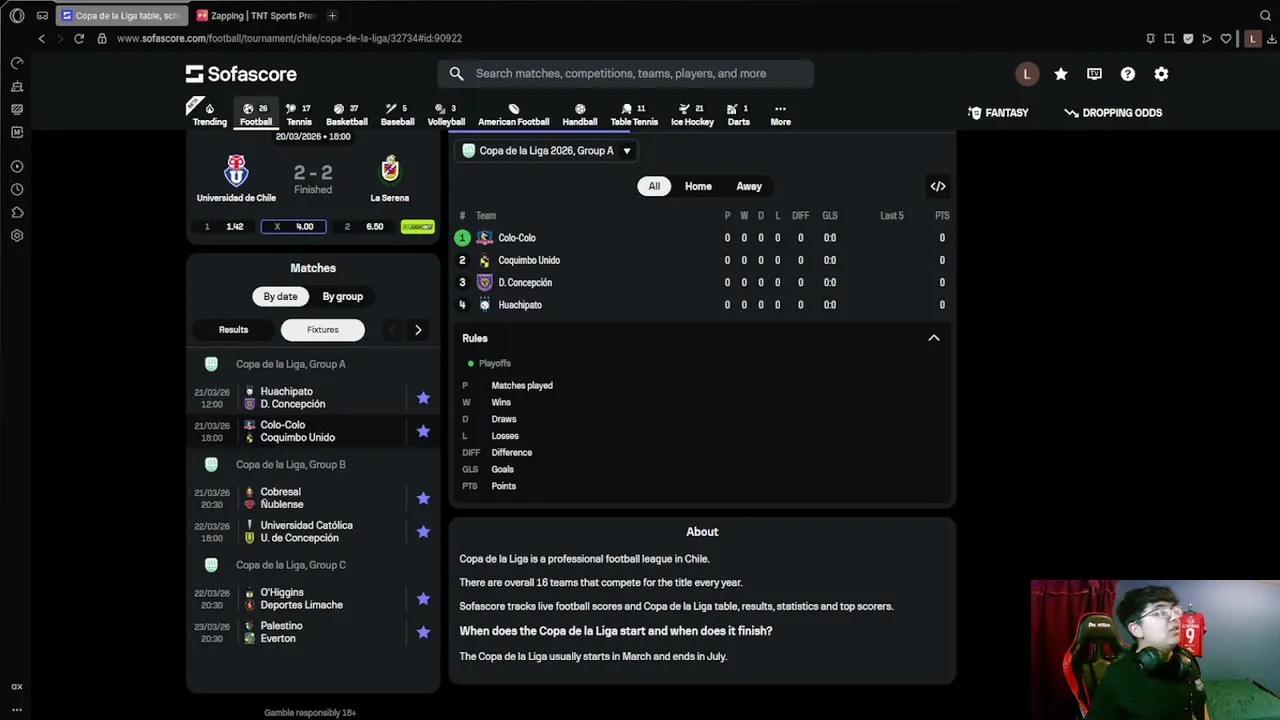The width and height of the screenshot is (1280, 720).
Task: Open Sofascore favourites star icon
Action: tap(1061, 74)
